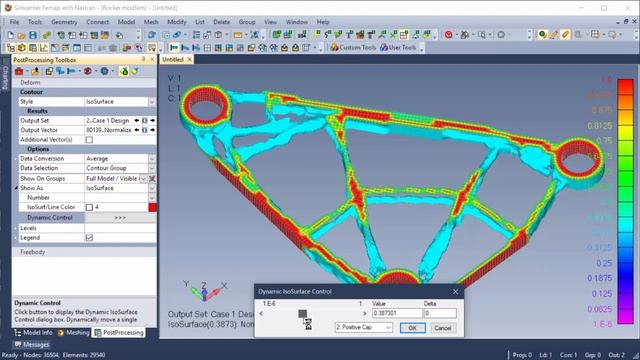Image resolution: width=640 pixels, height=360 pixels.
Task: Click the Value field showing 0.387301
Action: pyautogui.click(x=397, y=313)
